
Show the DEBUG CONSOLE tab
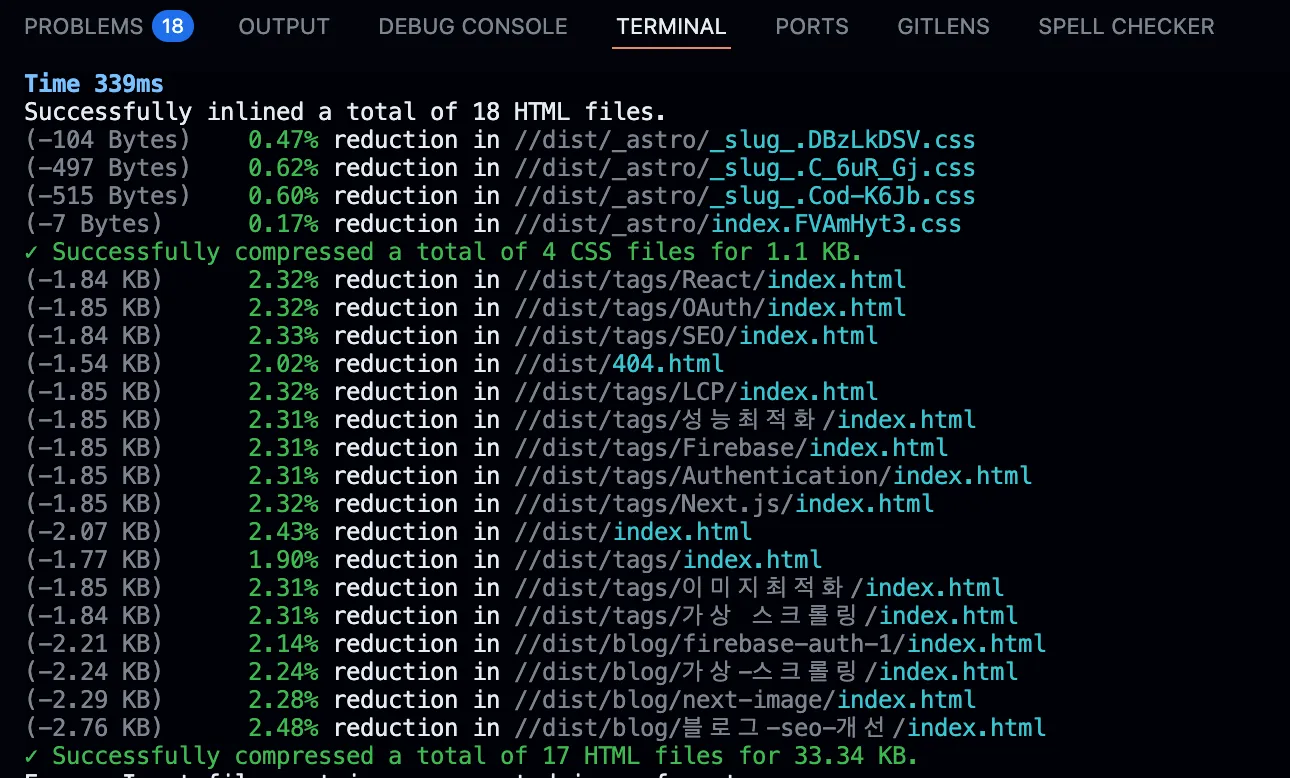(x=473, y=27)
